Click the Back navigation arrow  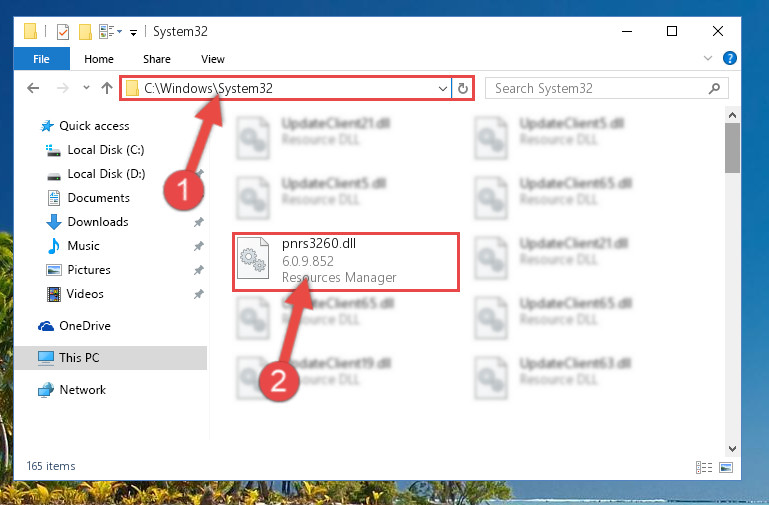[33, 88]
